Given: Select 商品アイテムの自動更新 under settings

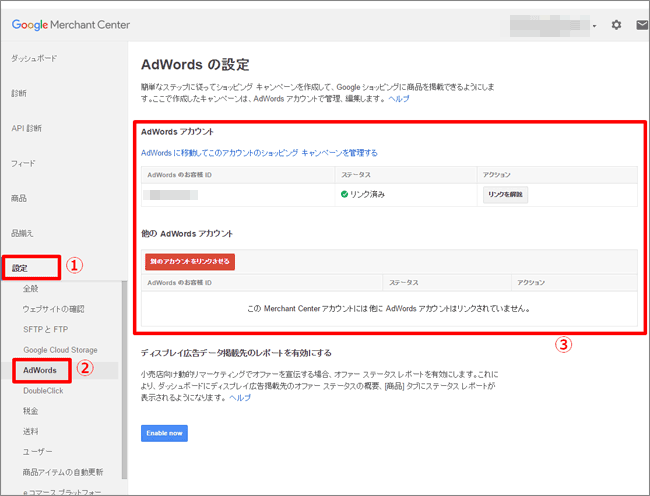Looking at the screenshot, I should pos(63,472).
